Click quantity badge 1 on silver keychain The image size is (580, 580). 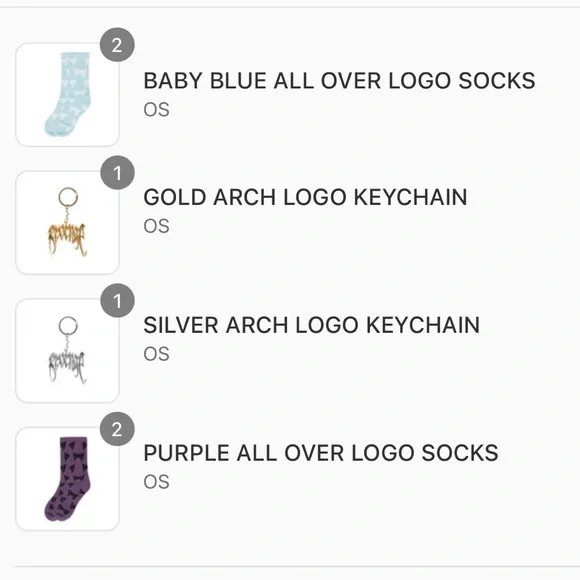(117, 301)
